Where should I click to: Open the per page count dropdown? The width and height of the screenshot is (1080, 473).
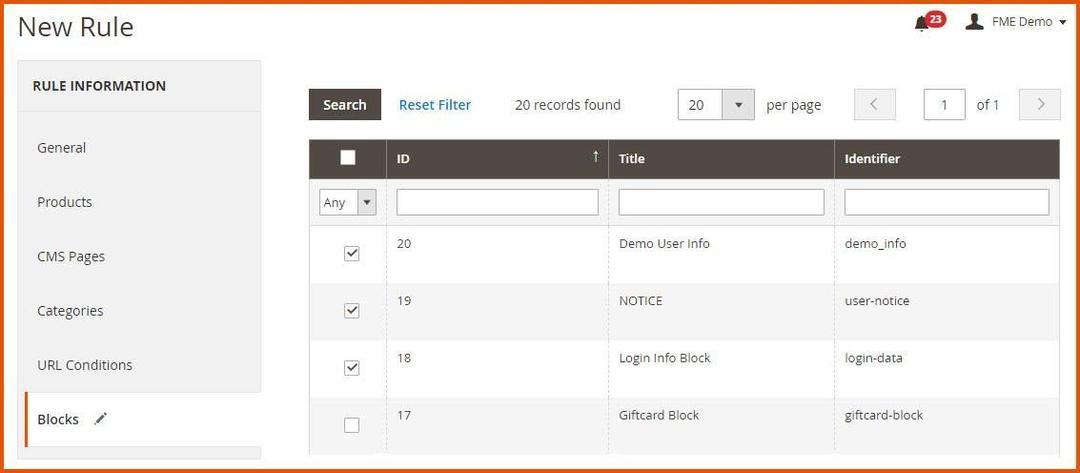738,105
